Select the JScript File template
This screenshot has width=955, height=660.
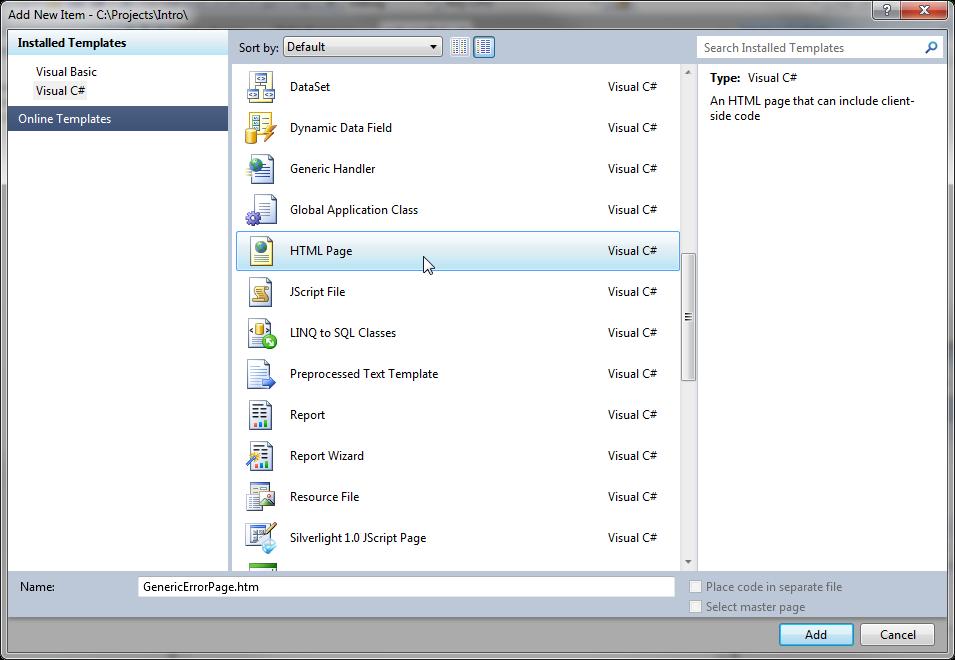click(457, 292)
